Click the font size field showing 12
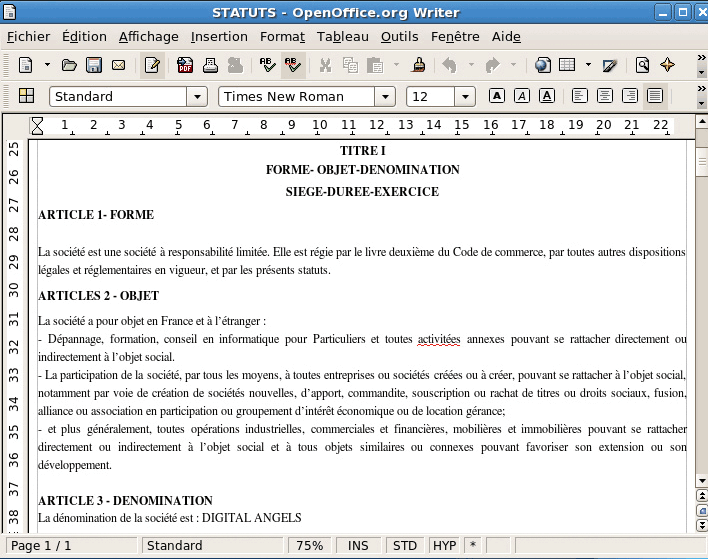This screenshot has height=559, width=708. click(430, 97)
